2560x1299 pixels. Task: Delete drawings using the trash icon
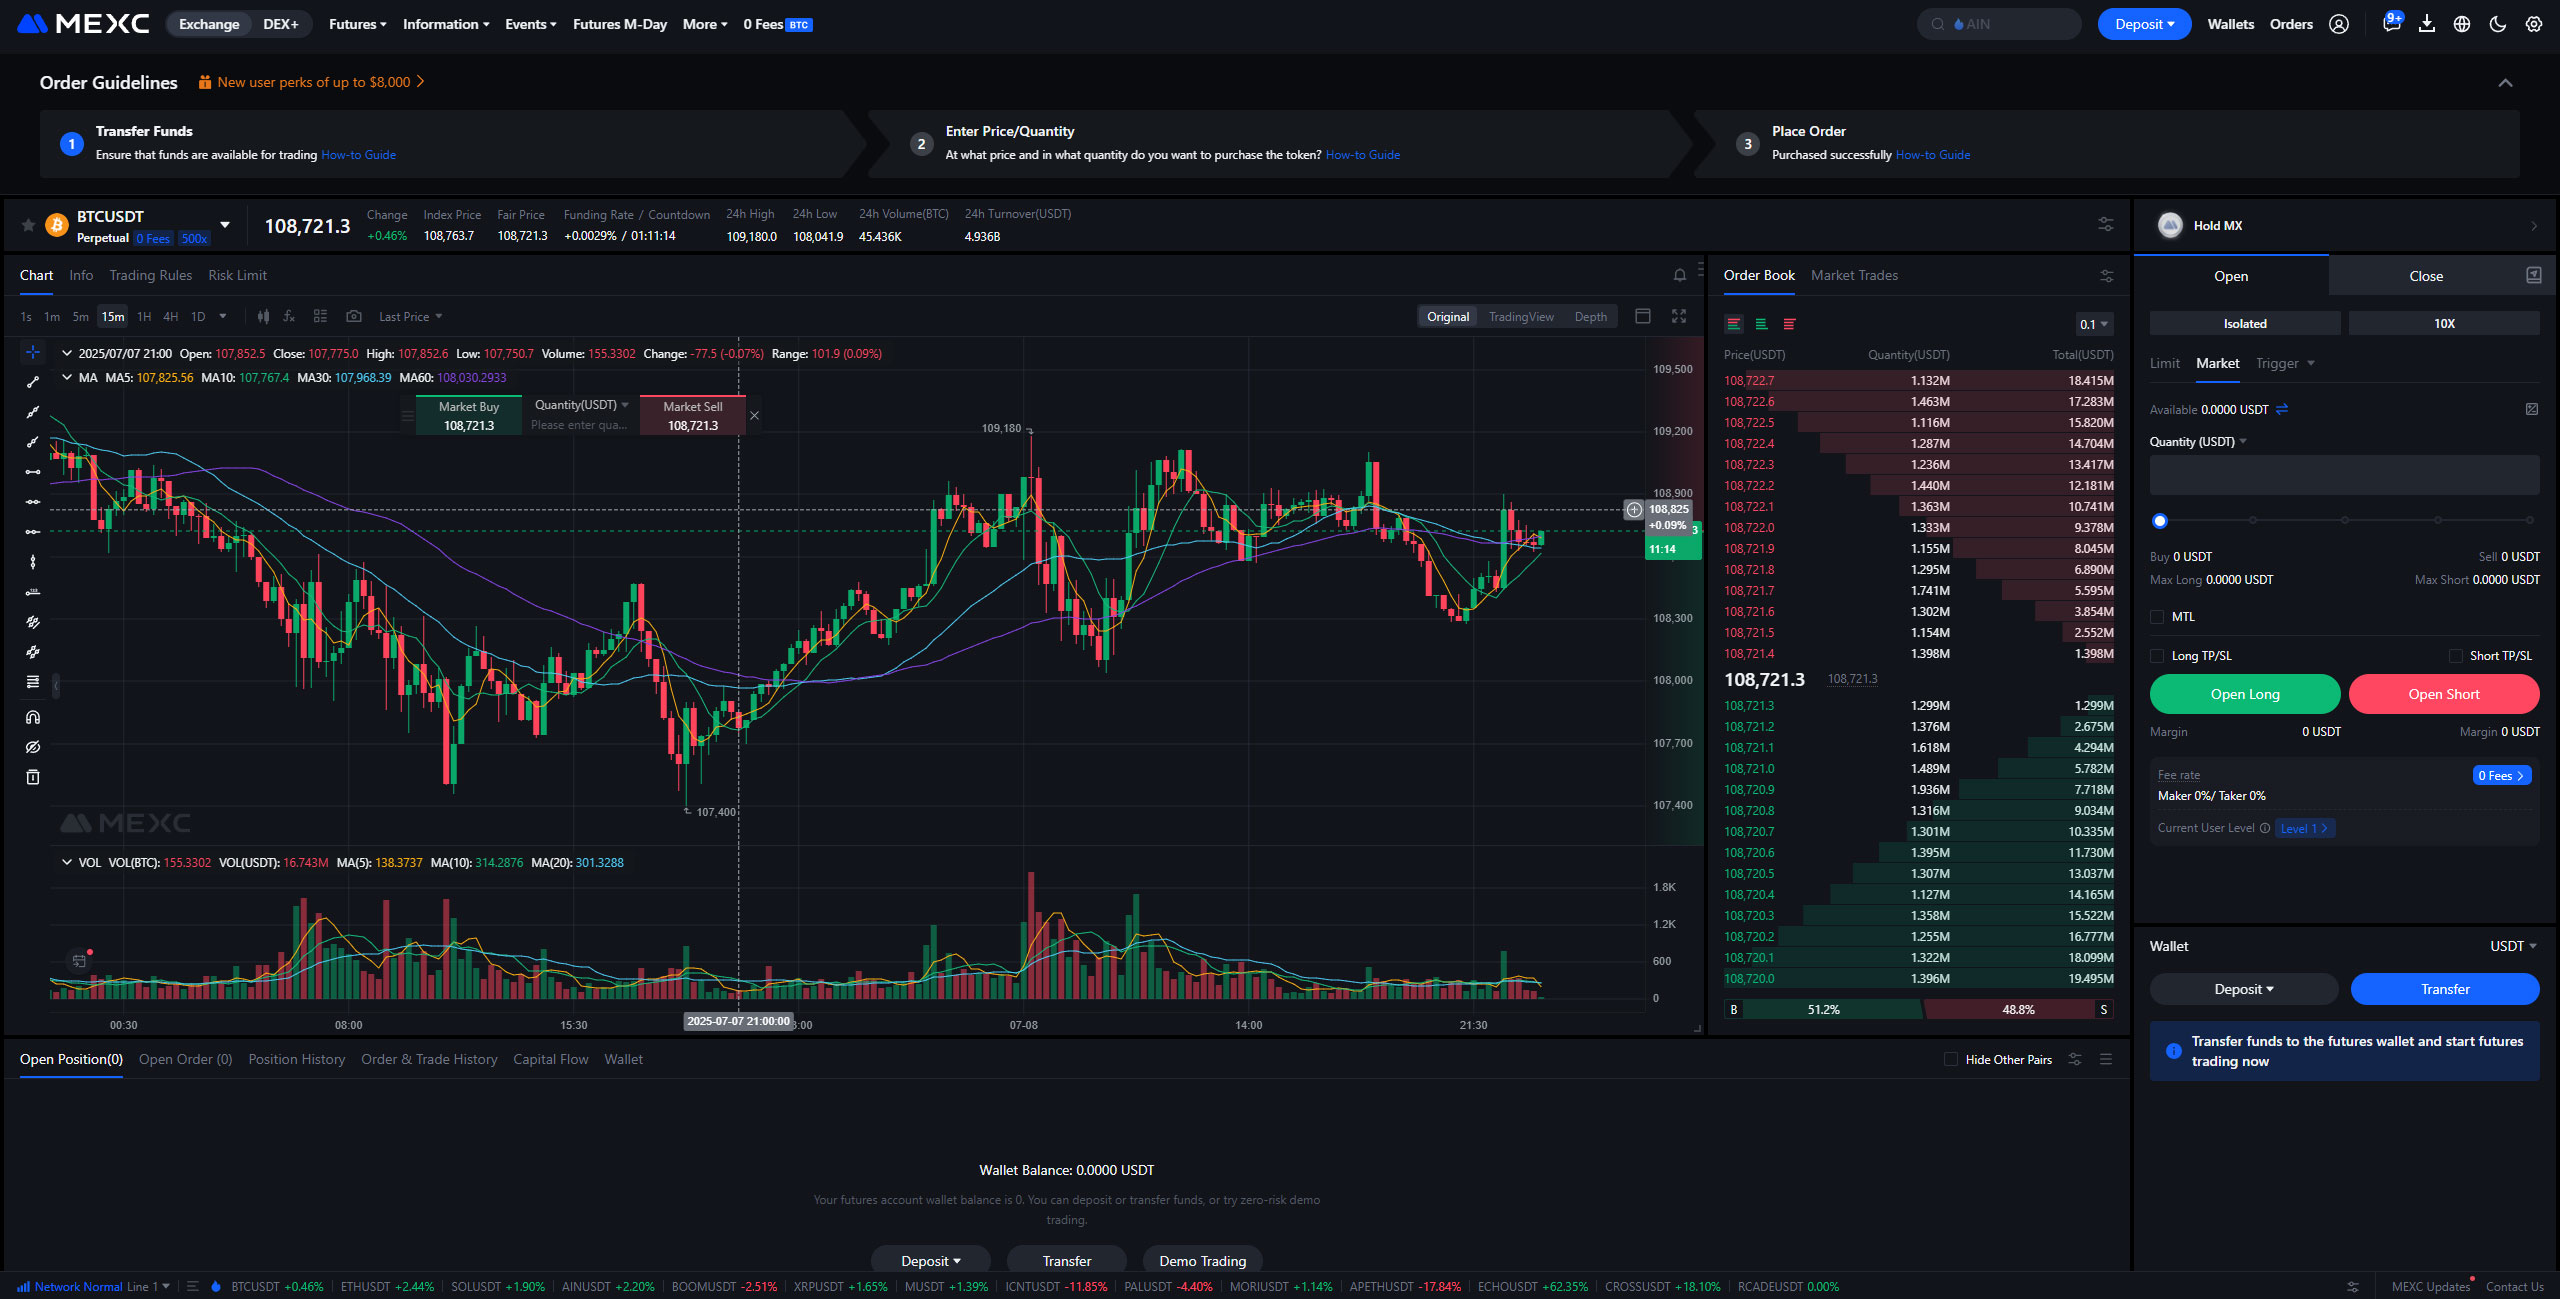coord(33,777)
